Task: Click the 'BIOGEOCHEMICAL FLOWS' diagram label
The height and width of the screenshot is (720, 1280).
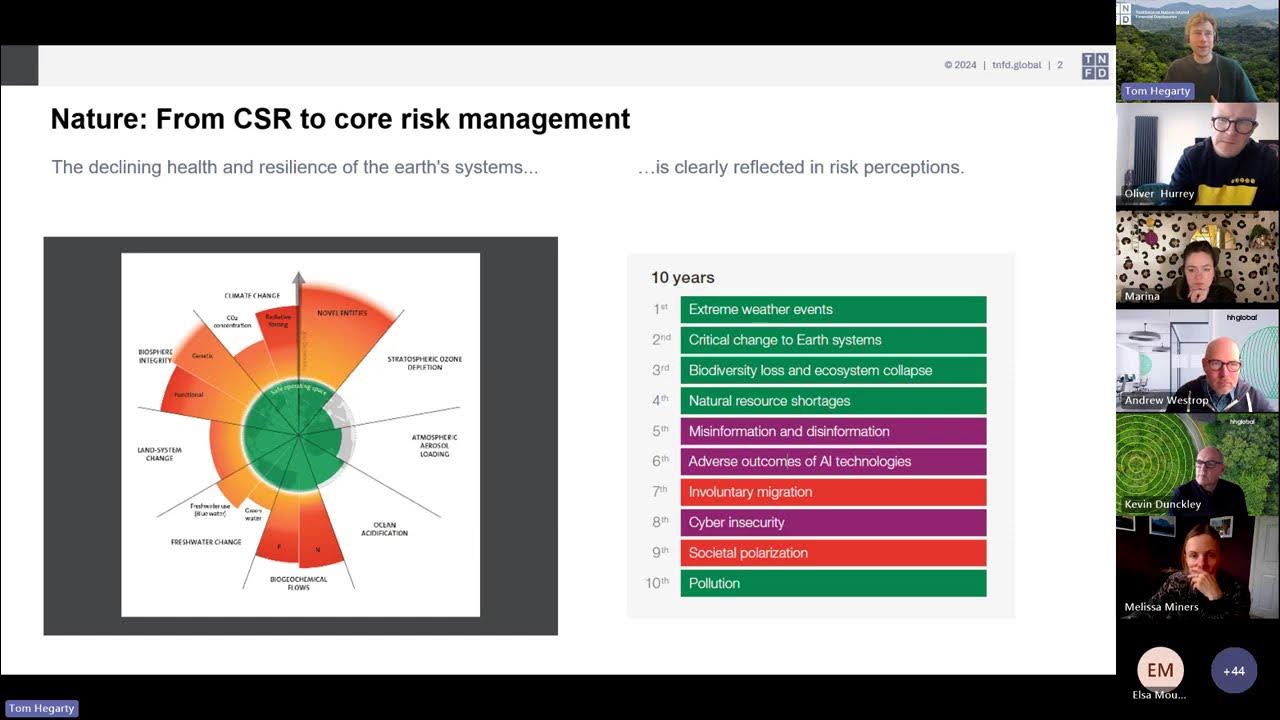Action: pos(298,583)
